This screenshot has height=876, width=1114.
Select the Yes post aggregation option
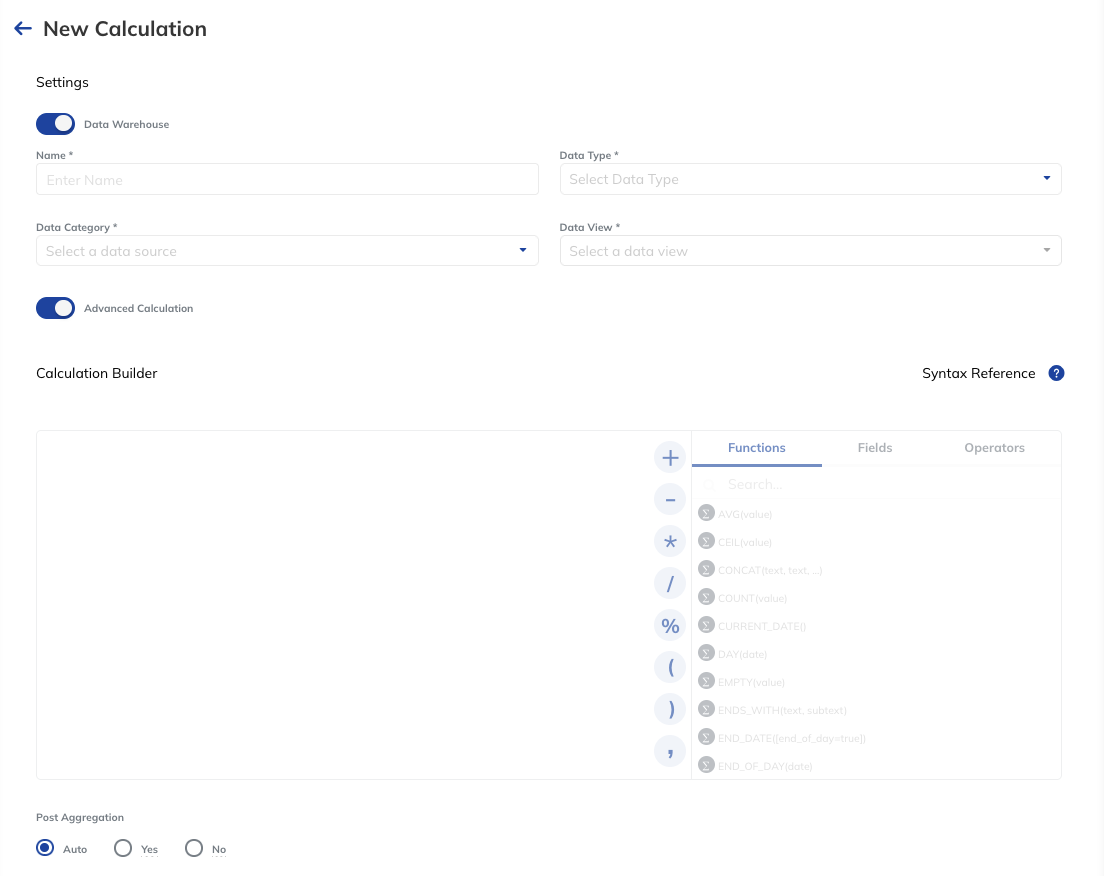point(122,847)
